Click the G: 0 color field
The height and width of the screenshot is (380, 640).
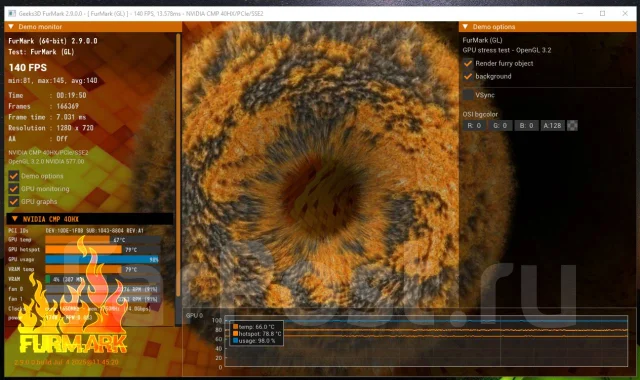click(500, 126)
